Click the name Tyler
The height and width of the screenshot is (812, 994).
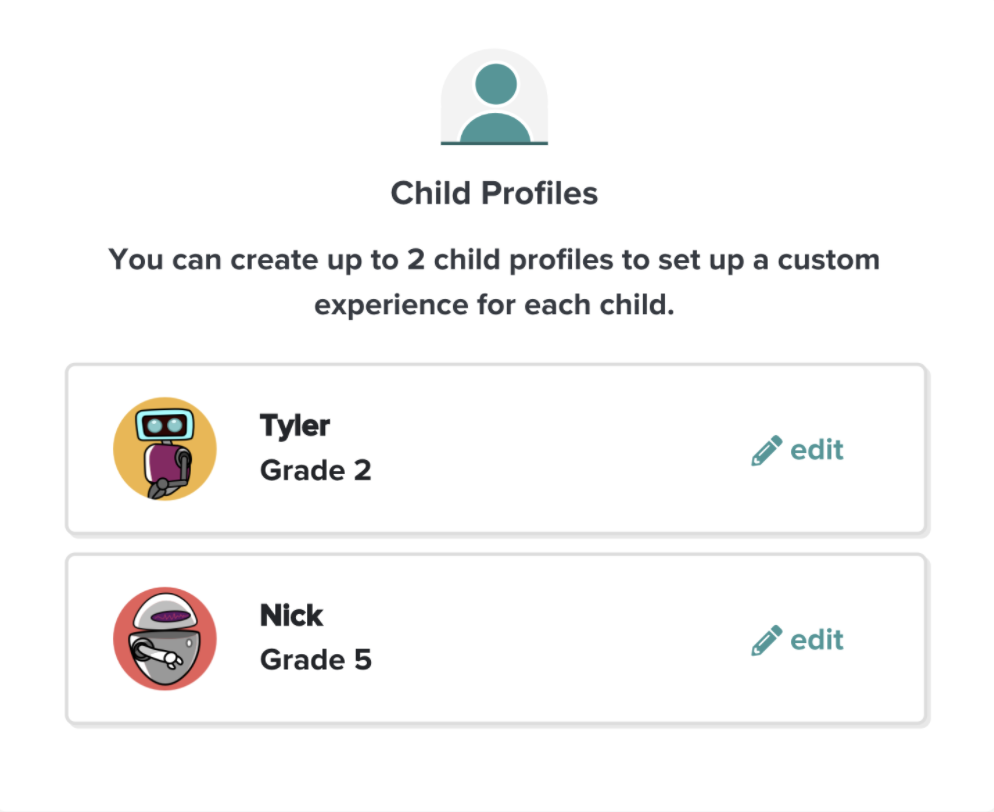[295, 425]
